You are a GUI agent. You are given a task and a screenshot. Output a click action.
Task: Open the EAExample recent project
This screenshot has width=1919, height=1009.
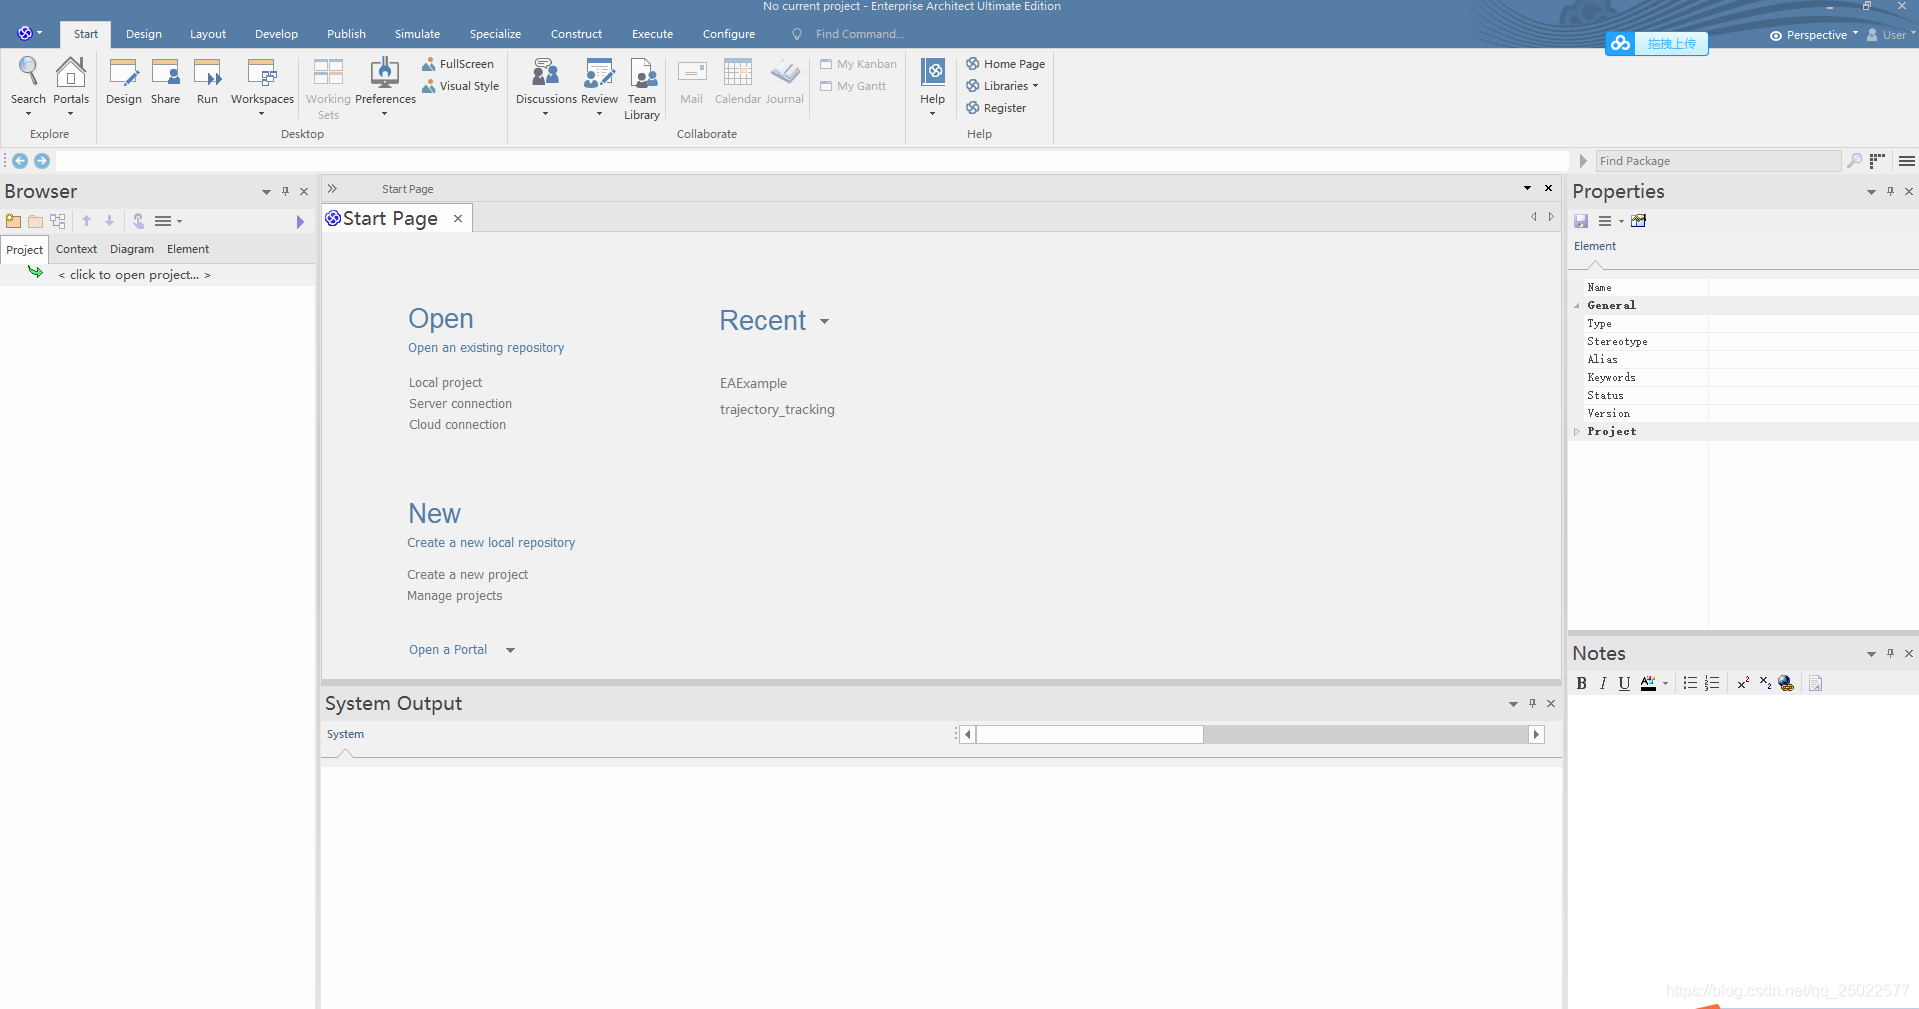click(753, 383)
